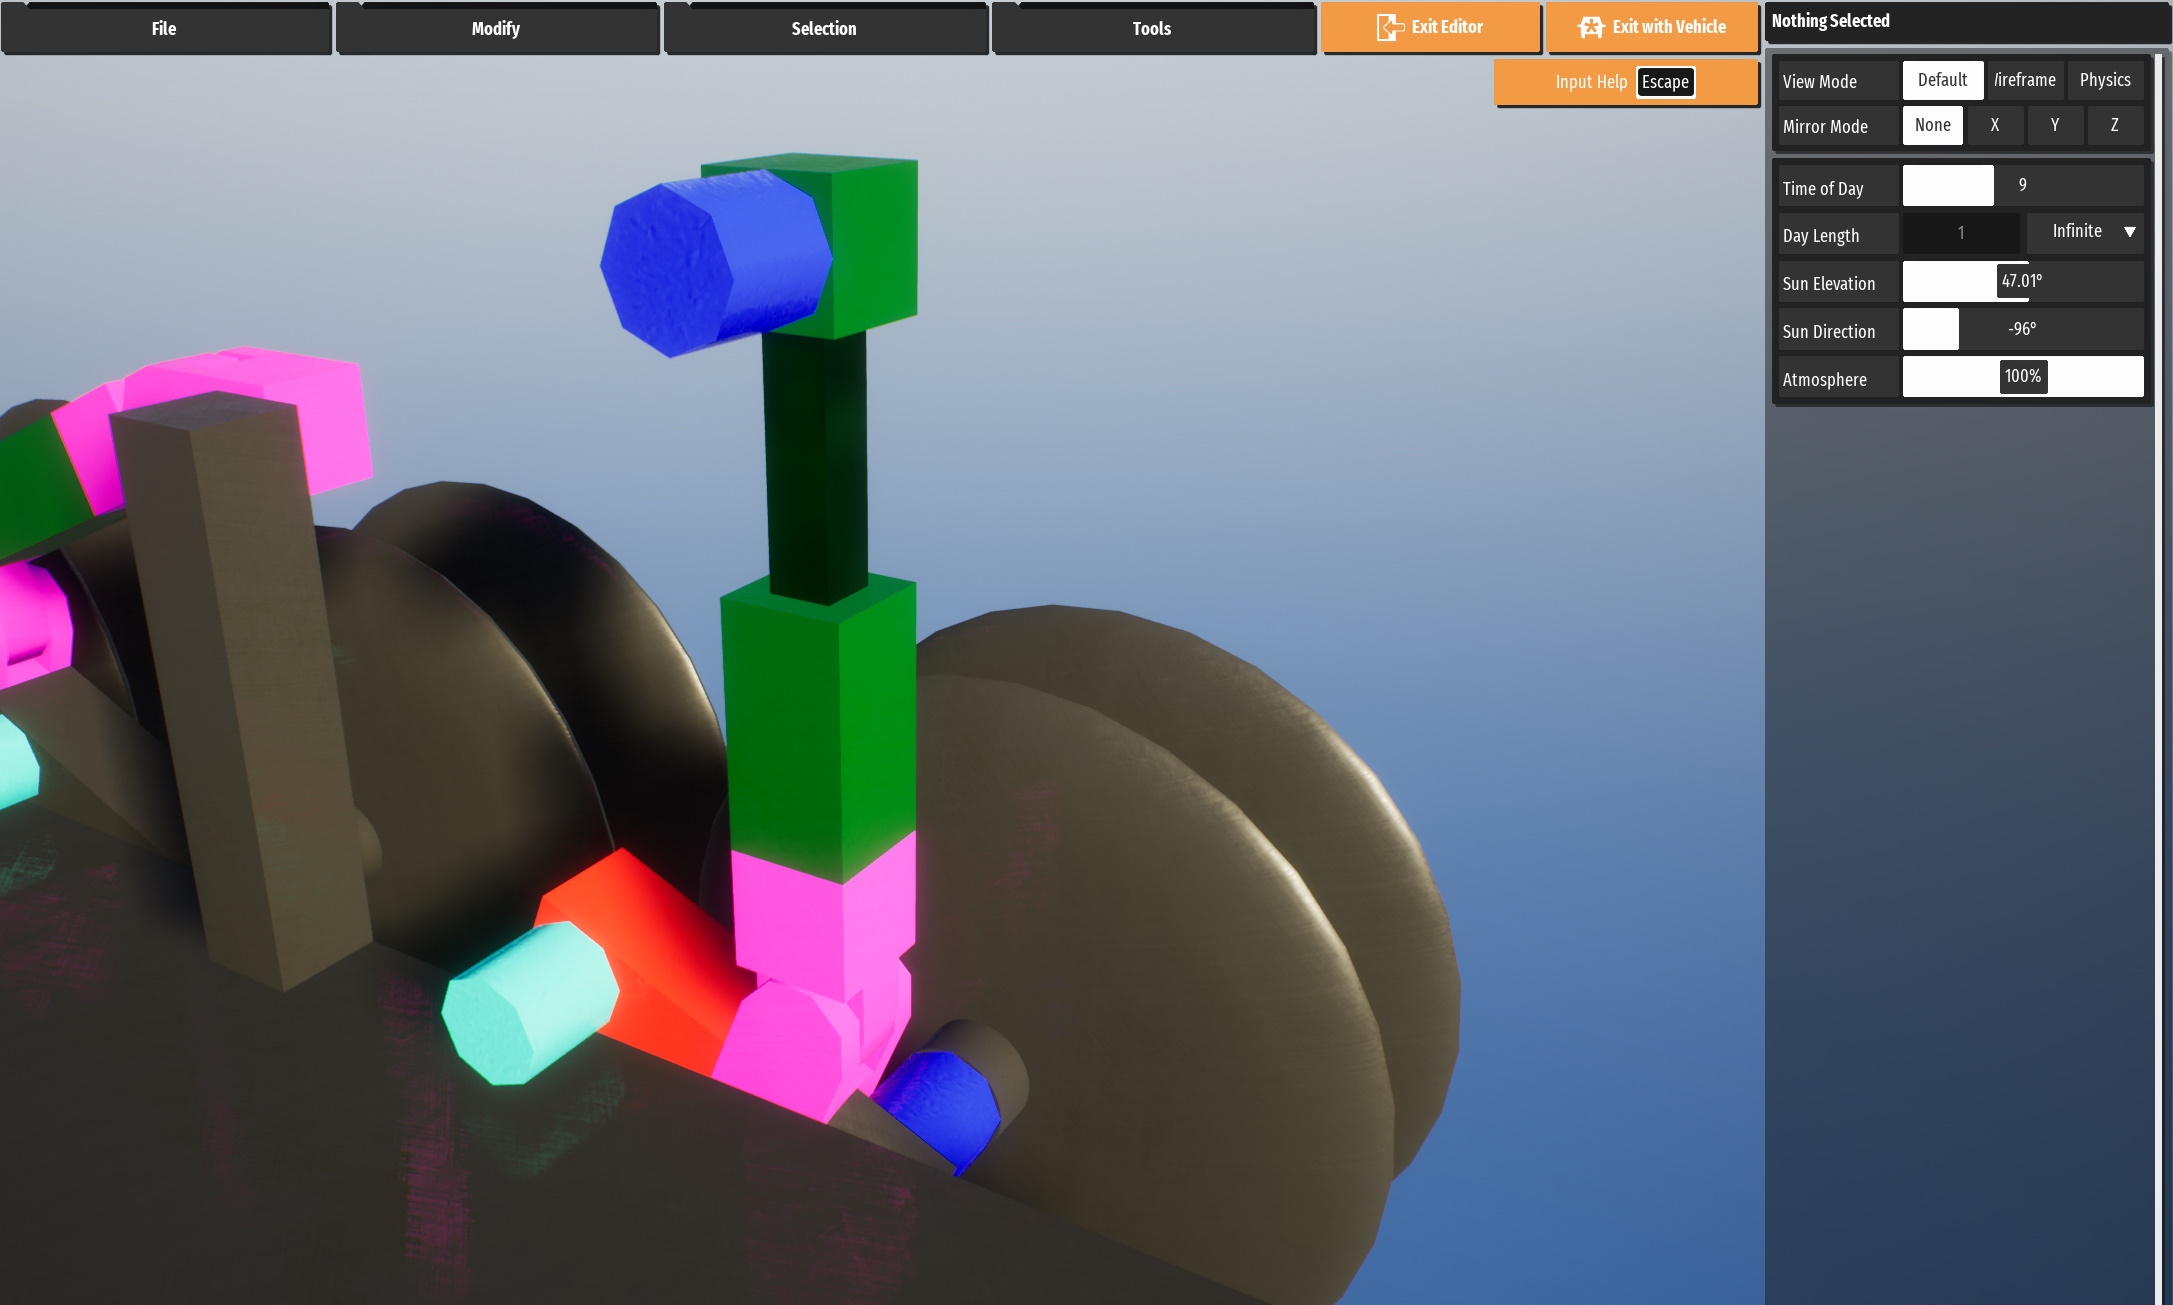Open the Selection menu
This screenshot has width=2173, height=1305.
[824, 28]
